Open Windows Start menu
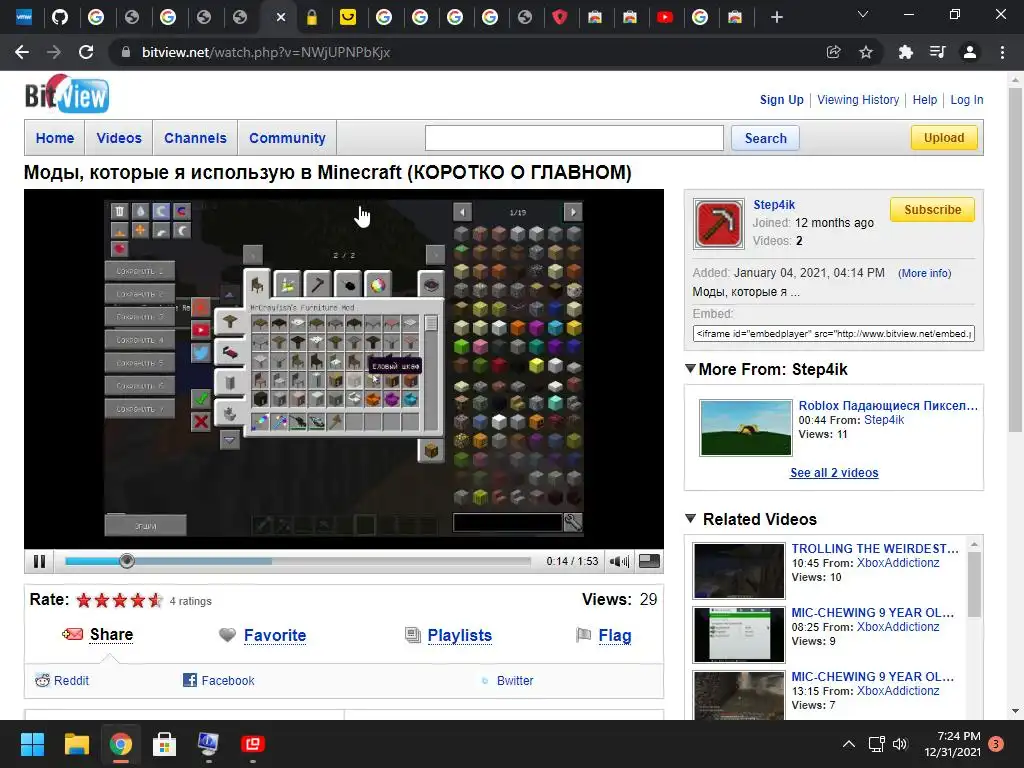Screen dimensions: 1024x768 point(32,744)
